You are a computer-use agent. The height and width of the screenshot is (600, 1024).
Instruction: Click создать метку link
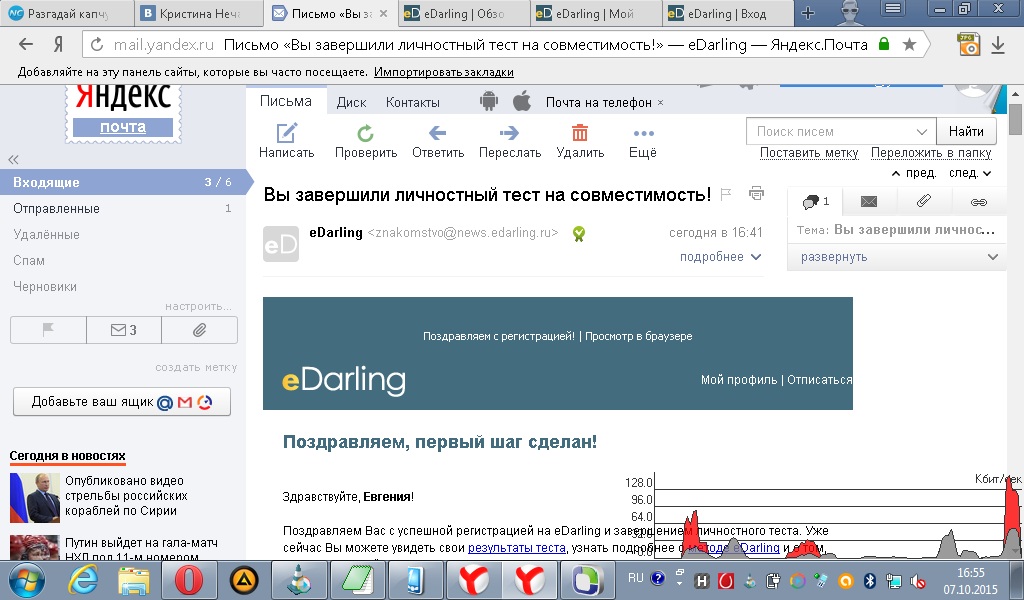[x=196, y=368]
